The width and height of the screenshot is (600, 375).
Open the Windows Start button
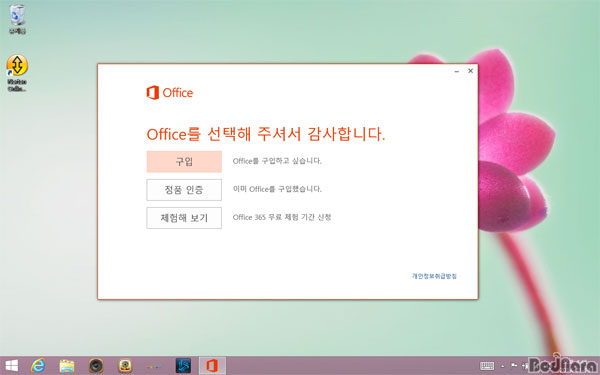pyautogui.click(x=11, y=366)
